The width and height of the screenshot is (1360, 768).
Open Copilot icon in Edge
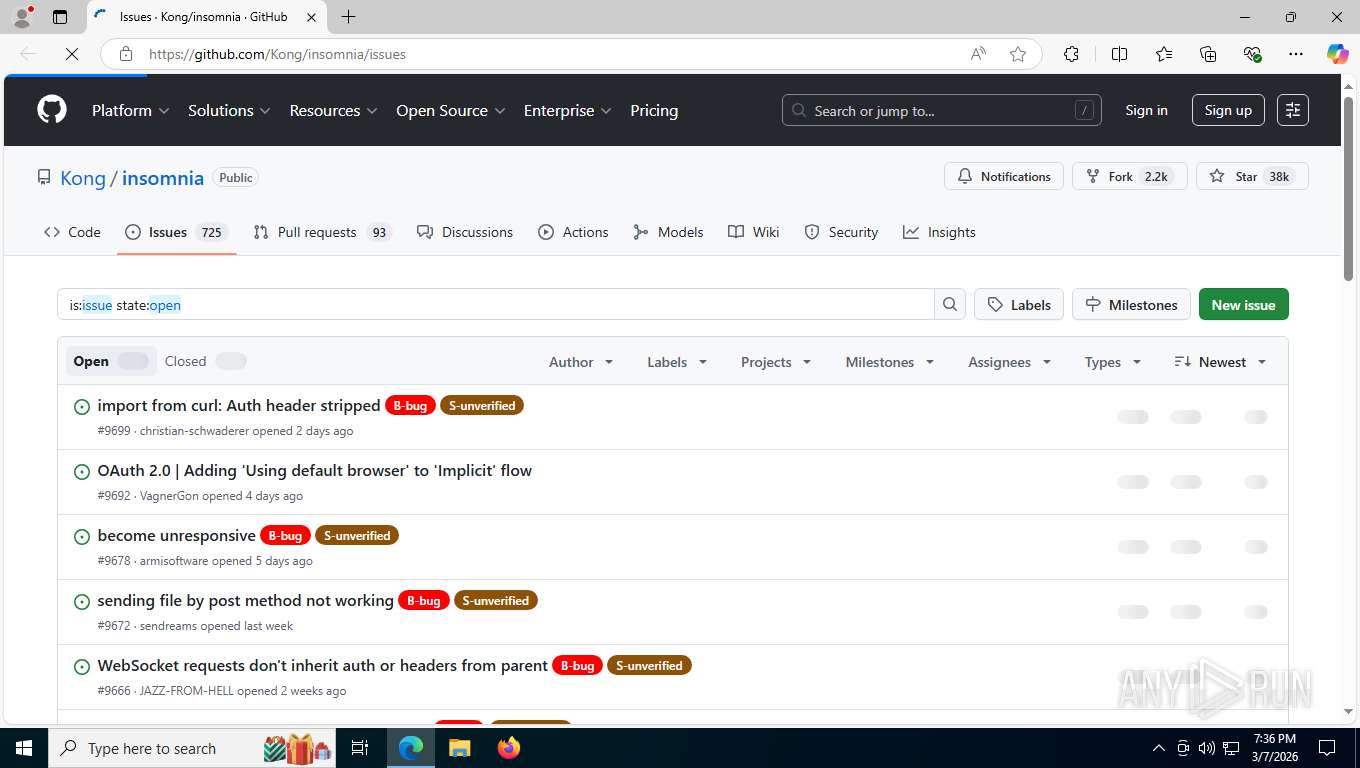coord(1337,54)
